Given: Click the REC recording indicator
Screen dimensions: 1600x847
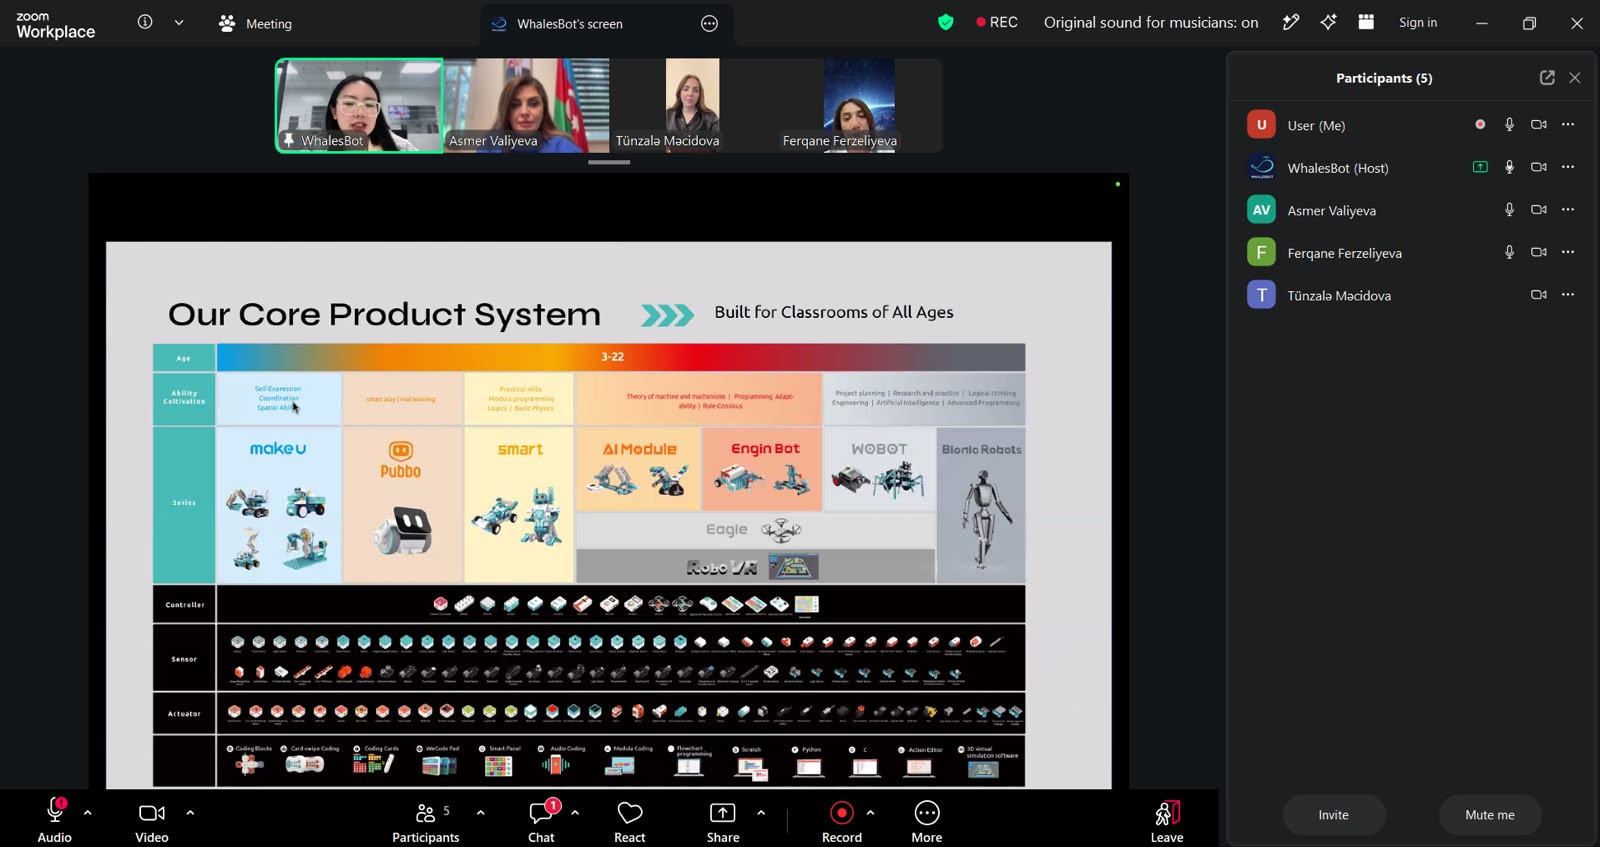Looking at the screenshot, I should [997, 22].
